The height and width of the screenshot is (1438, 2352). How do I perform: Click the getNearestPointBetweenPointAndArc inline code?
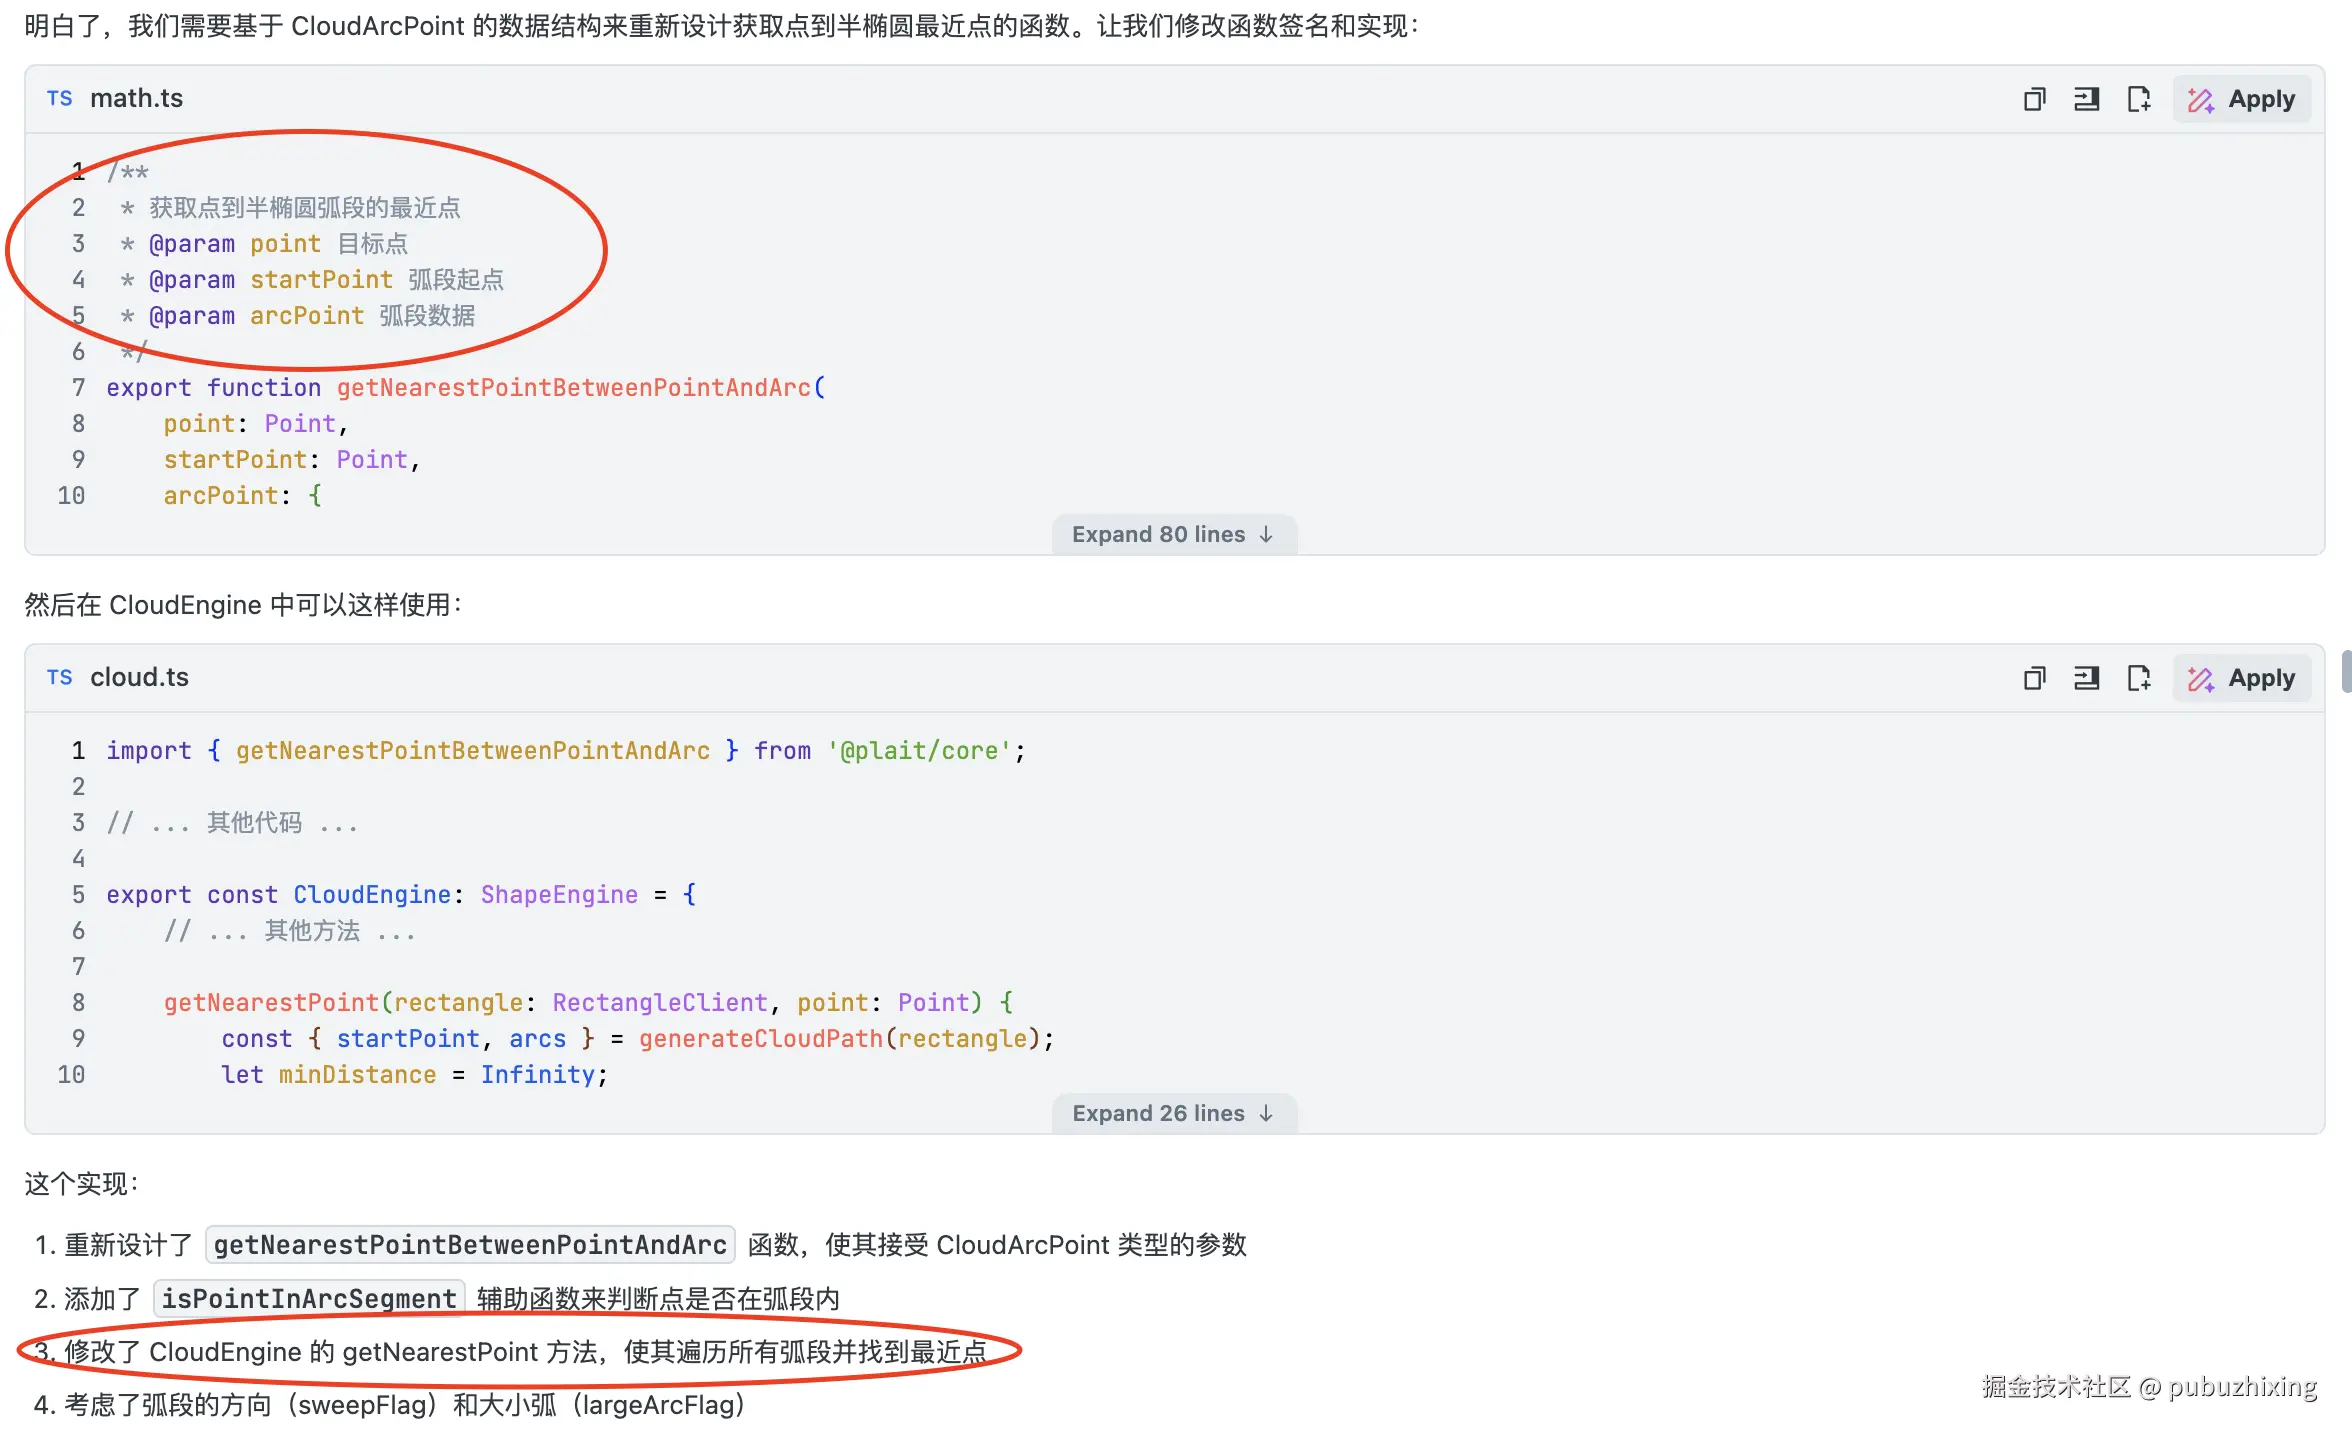pos(470,1244)
